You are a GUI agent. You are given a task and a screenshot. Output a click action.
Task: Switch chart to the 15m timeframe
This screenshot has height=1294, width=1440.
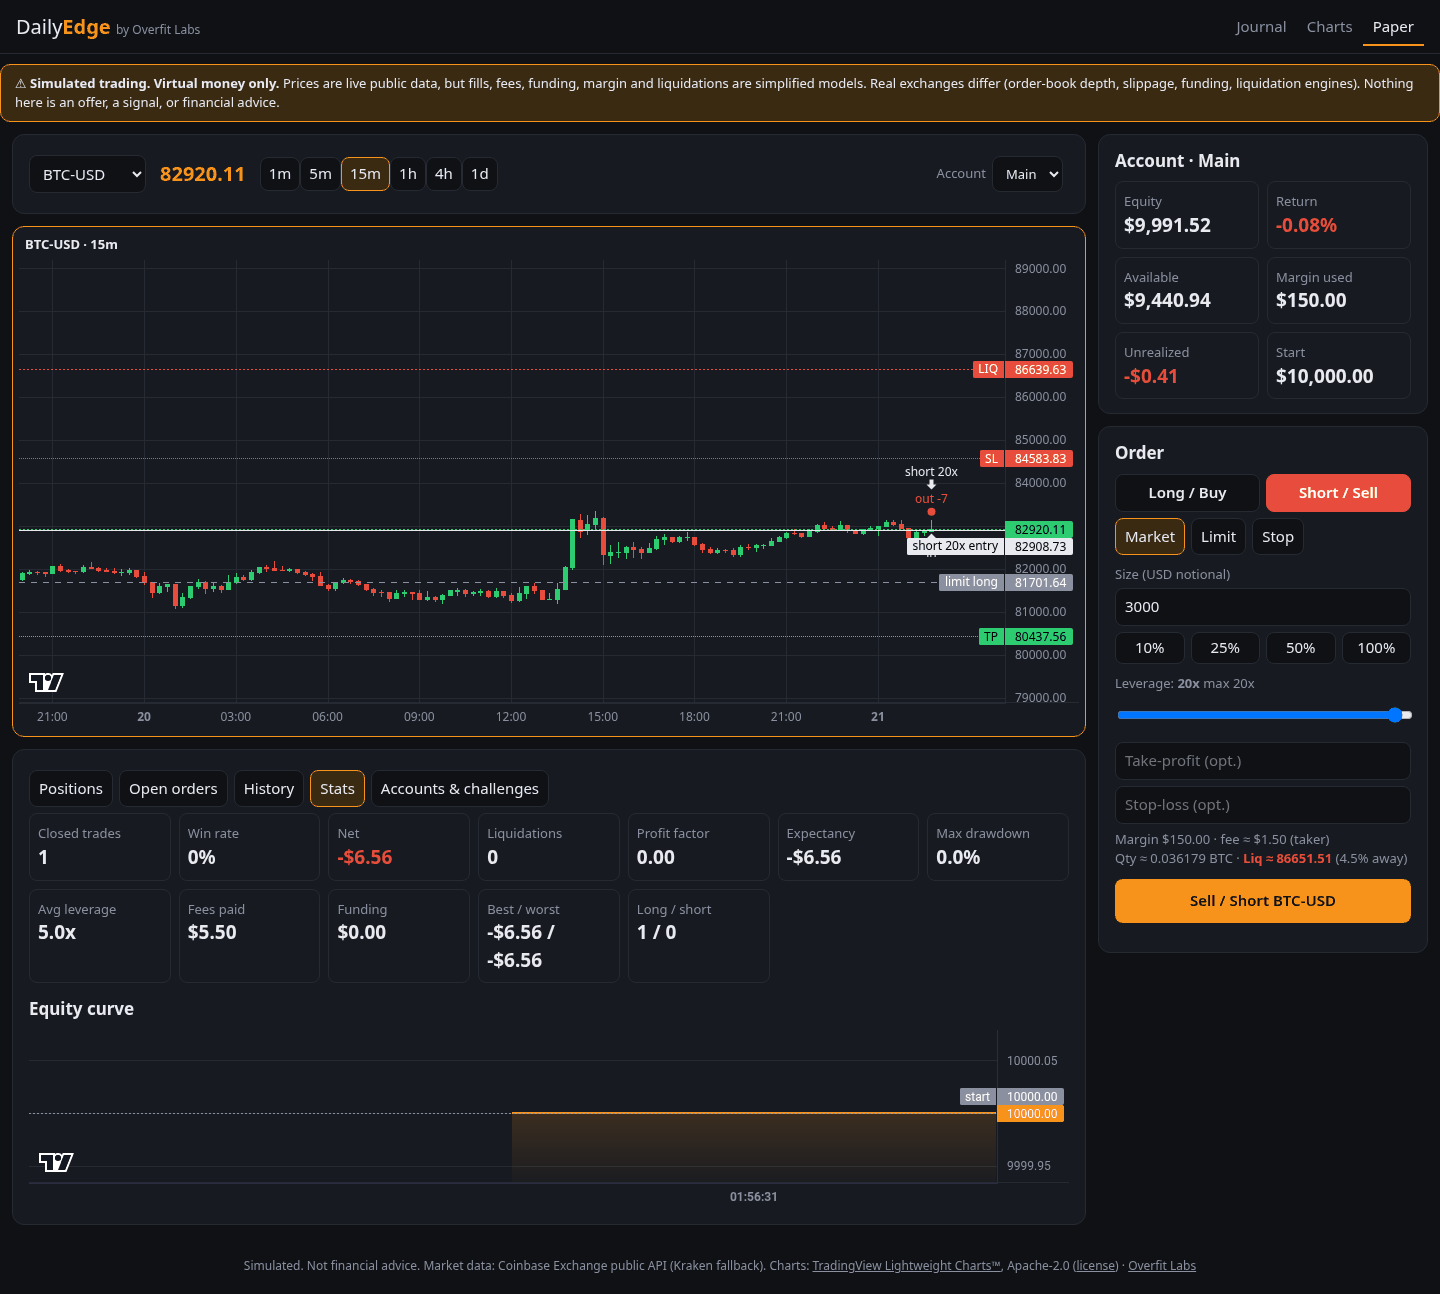point(365,174)
